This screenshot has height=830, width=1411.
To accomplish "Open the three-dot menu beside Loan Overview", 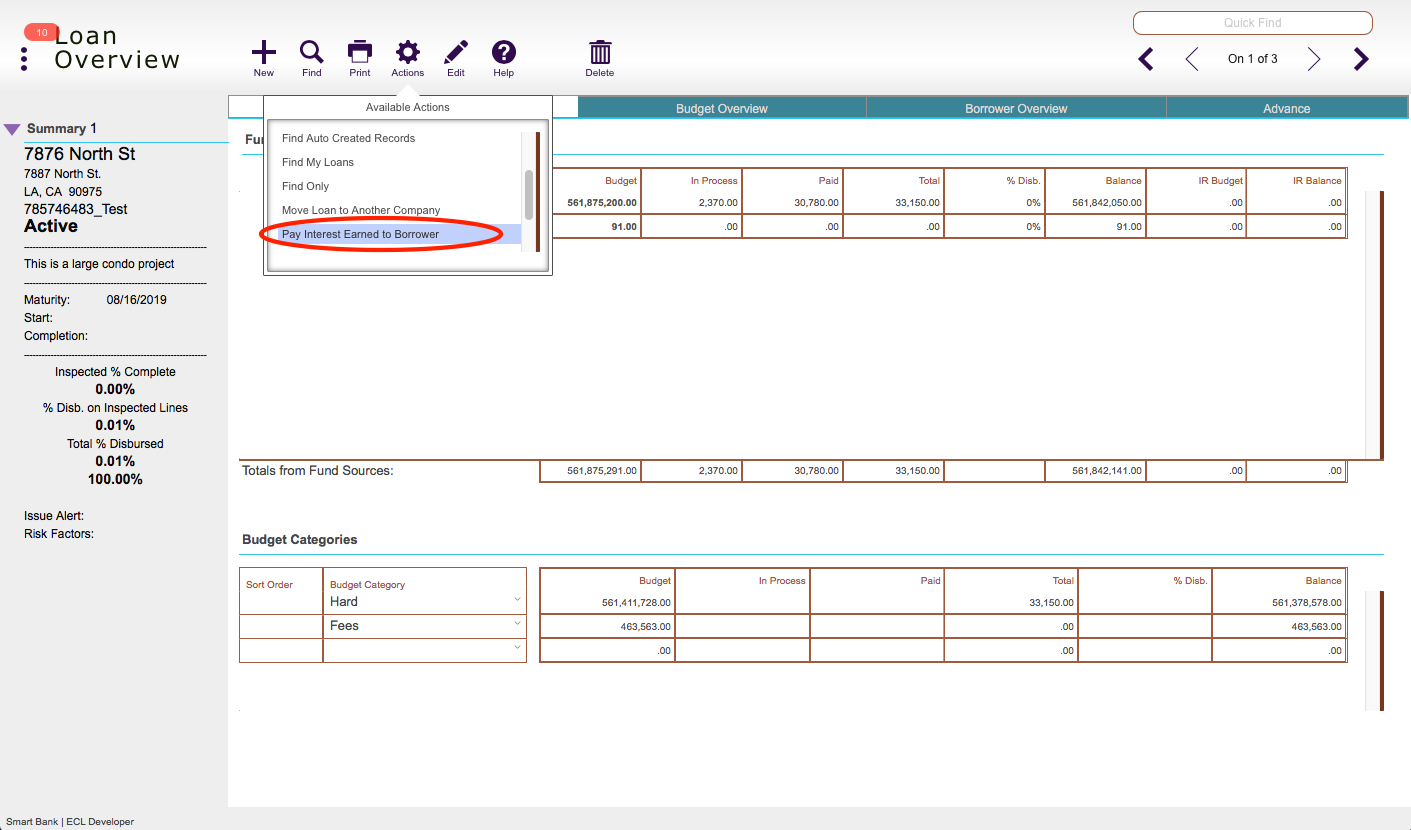I will [24, 59].
